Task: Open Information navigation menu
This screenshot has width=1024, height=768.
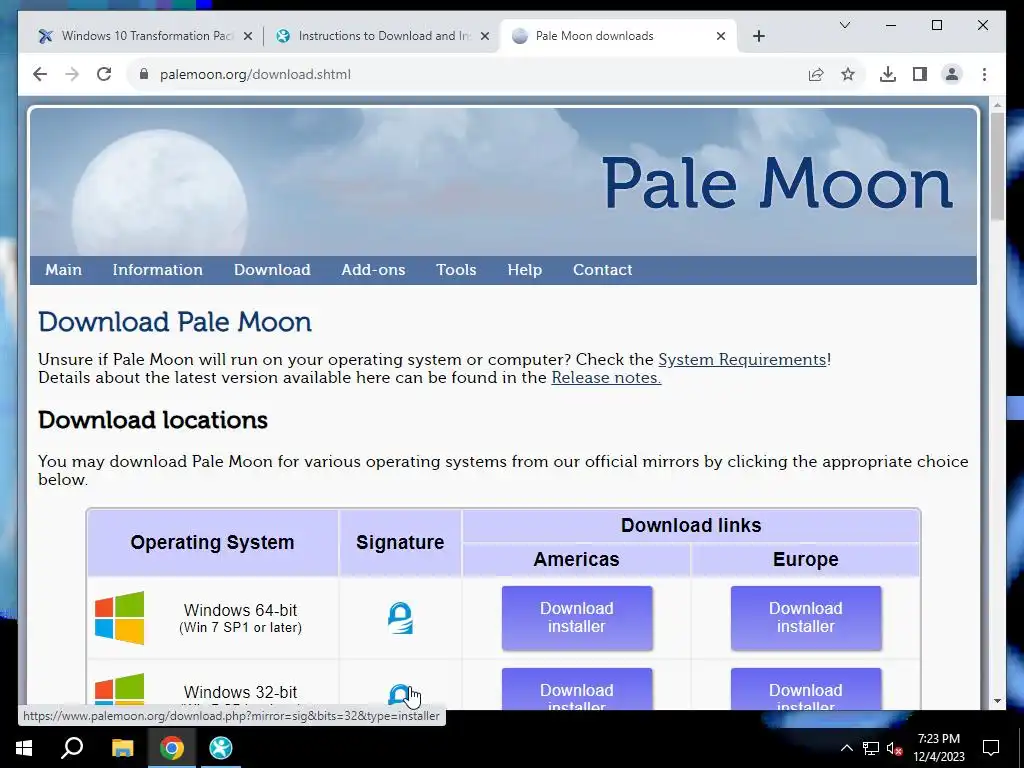Action: coord(157,270)
